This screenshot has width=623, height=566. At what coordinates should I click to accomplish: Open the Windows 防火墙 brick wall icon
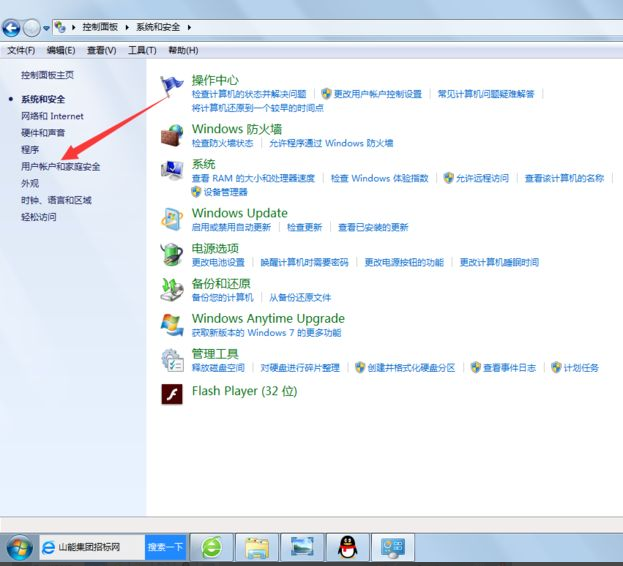pos(172,135)
